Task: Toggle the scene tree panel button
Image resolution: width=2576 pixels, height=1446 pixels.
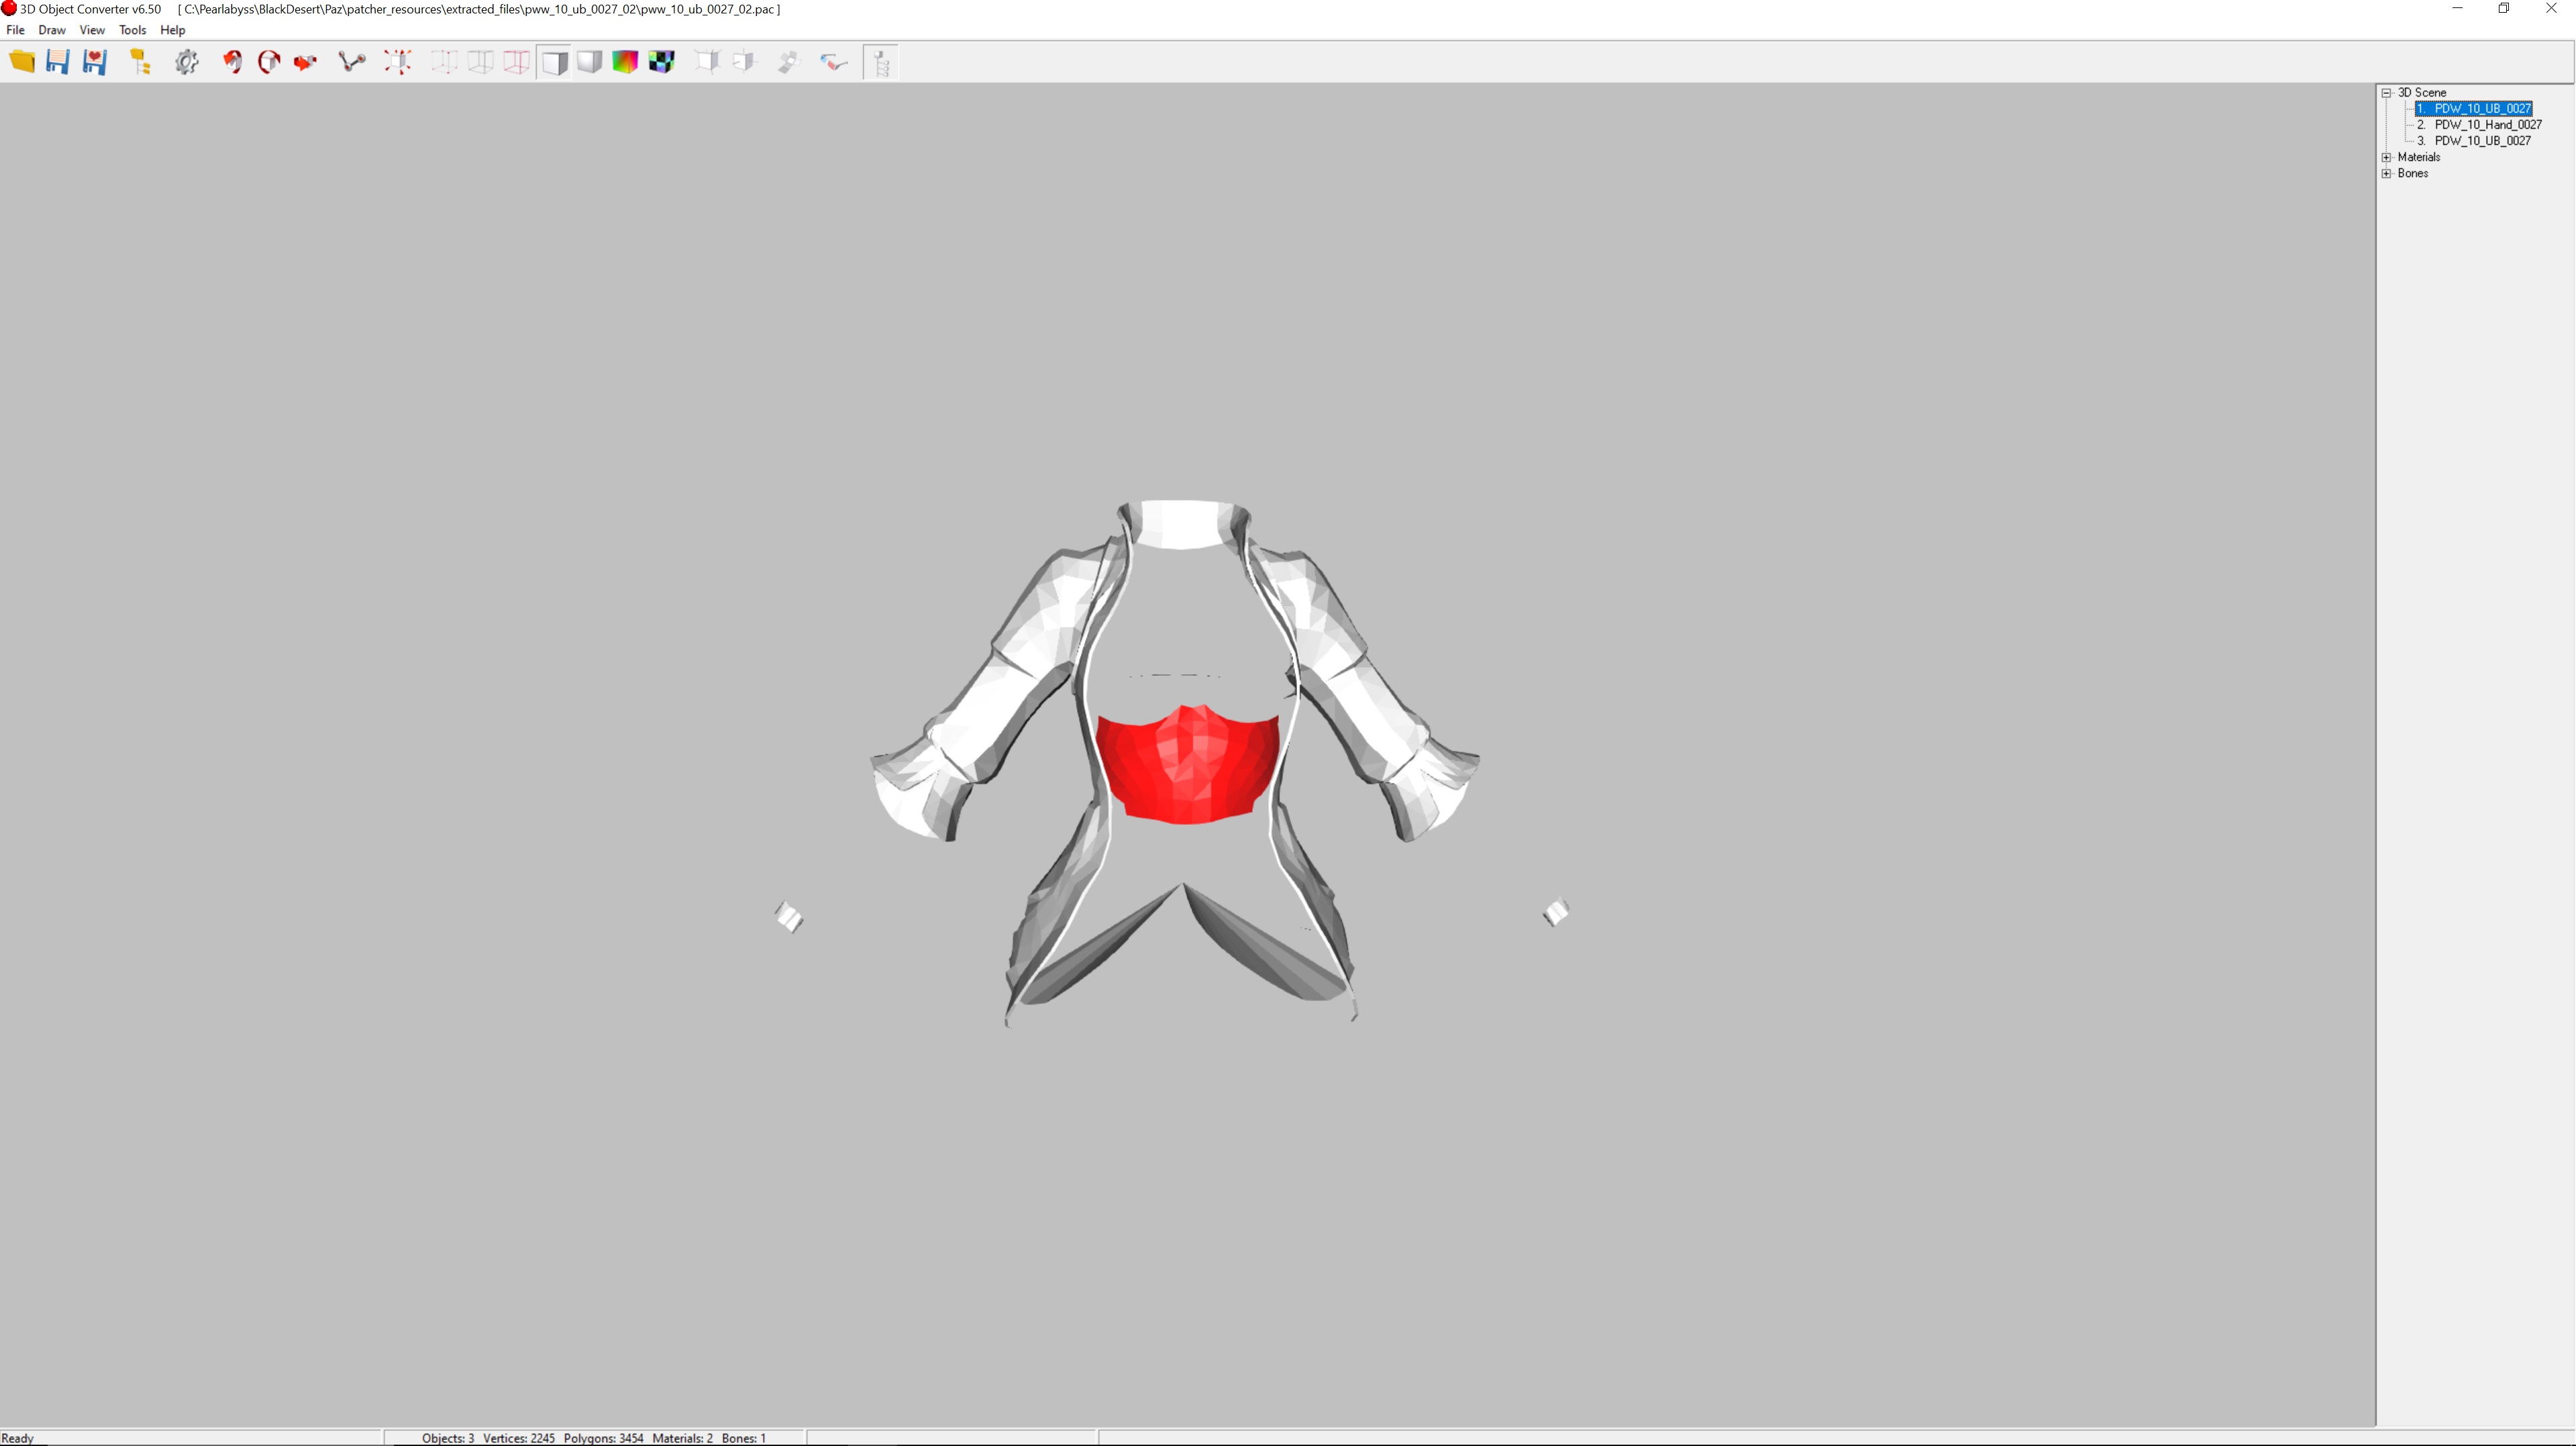Action: pos(881,62)
